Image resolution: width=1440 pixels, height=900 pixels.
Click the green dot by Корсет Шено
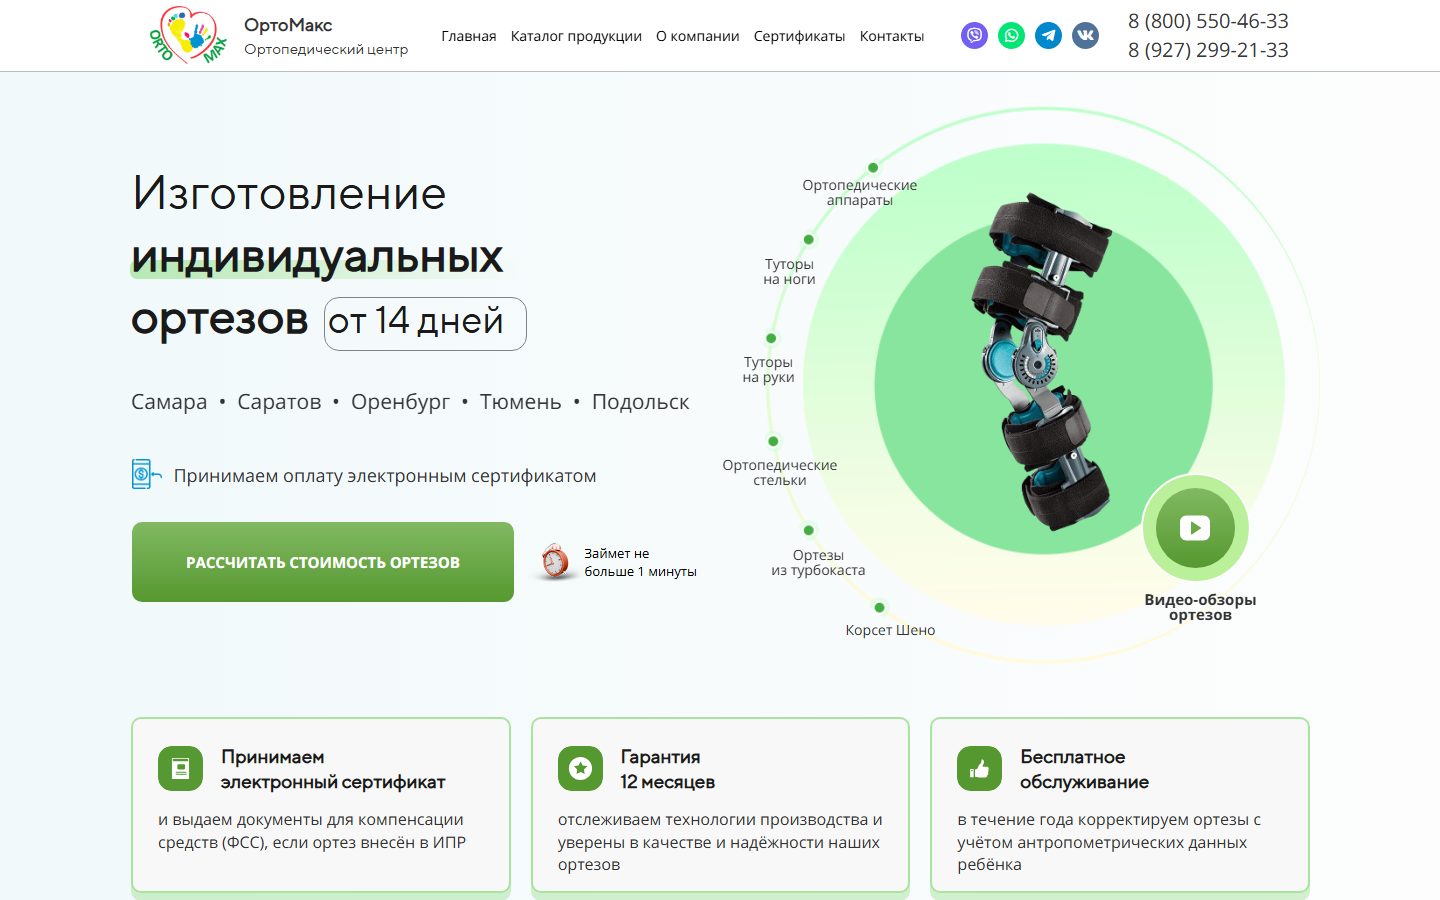click(879, 607)
